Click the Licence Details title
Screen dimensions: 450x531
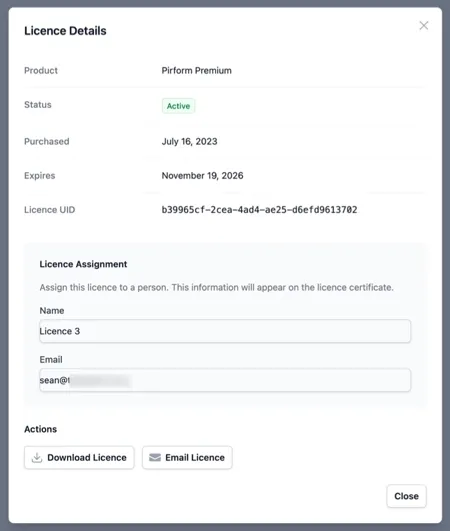65,31
